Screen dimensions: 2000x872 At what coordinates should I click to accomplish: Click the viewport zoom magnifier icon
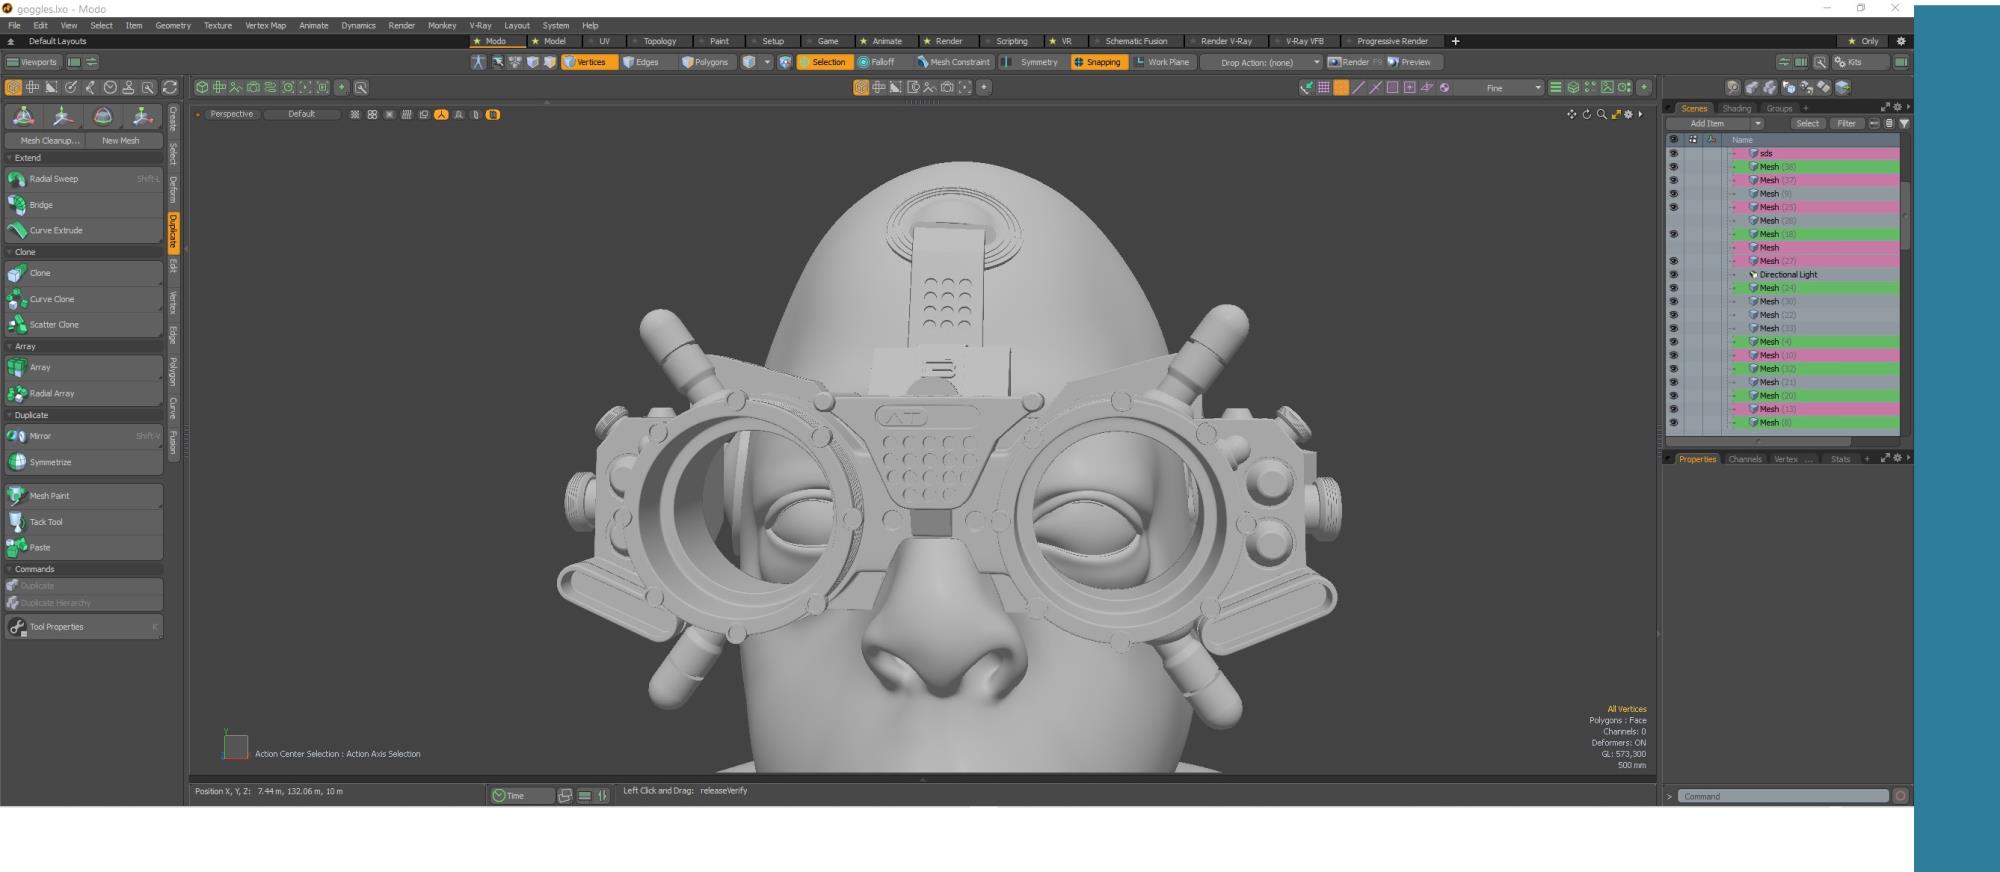pos(1601,114)
